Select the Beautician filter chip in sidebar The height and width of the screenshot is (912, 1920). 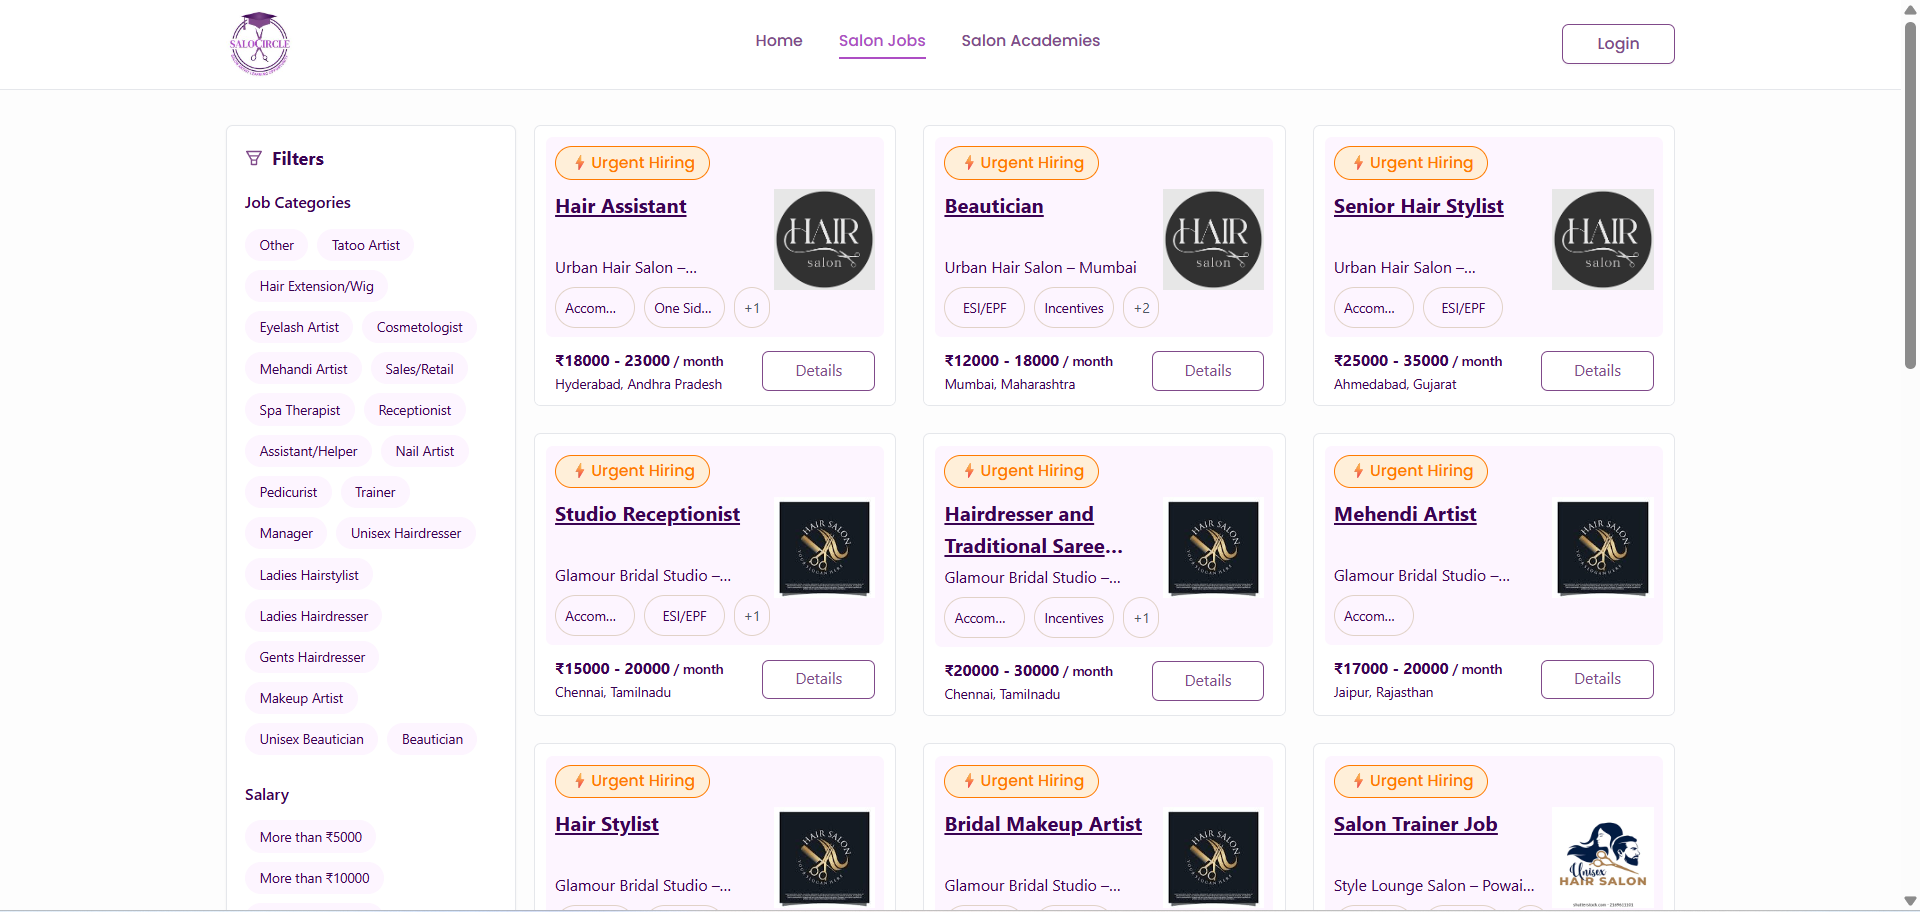click(433, 739)
